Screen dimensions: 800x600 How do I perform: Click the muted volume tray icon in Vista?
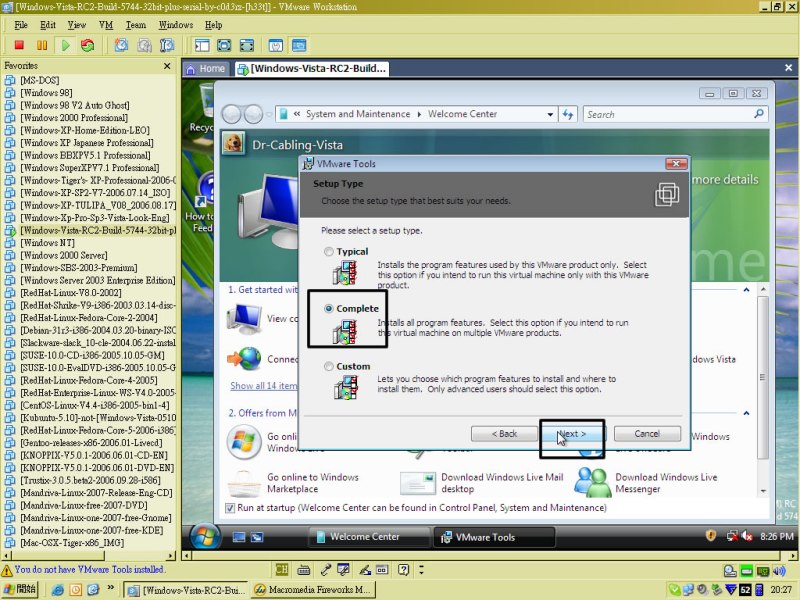(x=747, y=536)
